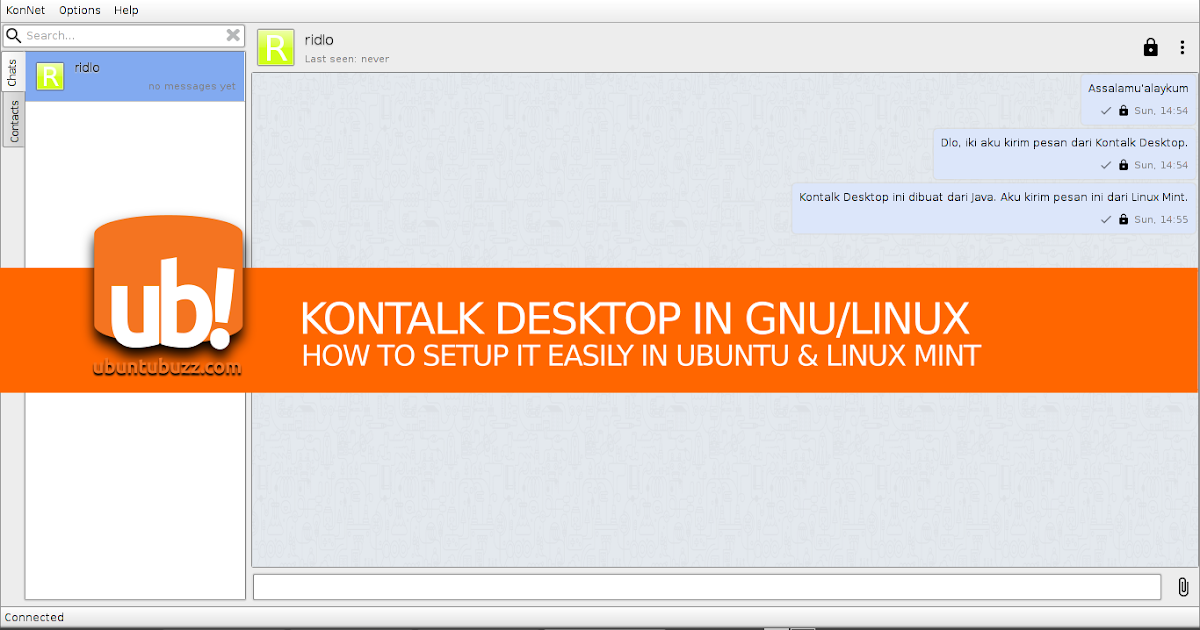Click the 'Kontalk Desktop ini dibuat dari Java' message

[x=993, y=207]
